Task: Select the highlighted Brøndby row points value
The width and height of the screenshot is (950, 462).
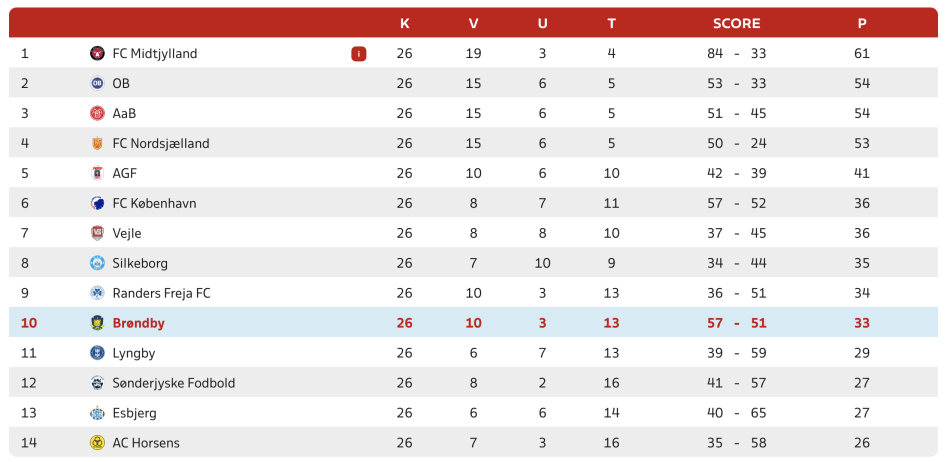Action: pos(862,323)
